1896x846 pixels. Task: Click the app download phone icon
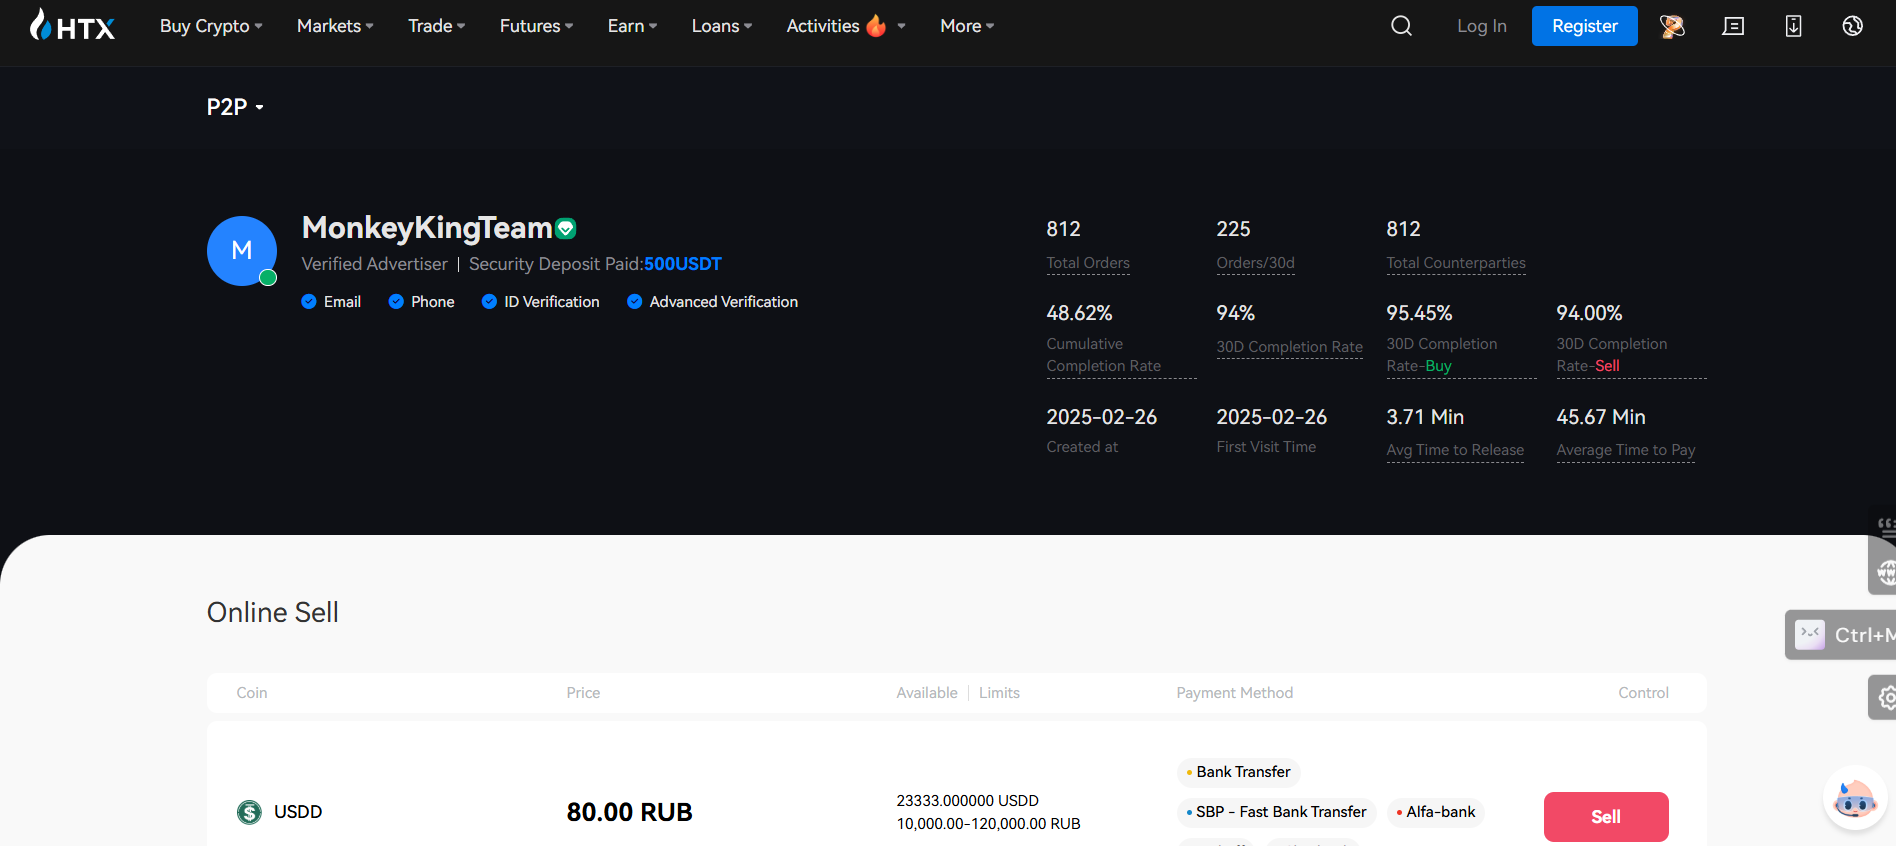tap(1793, 26)
